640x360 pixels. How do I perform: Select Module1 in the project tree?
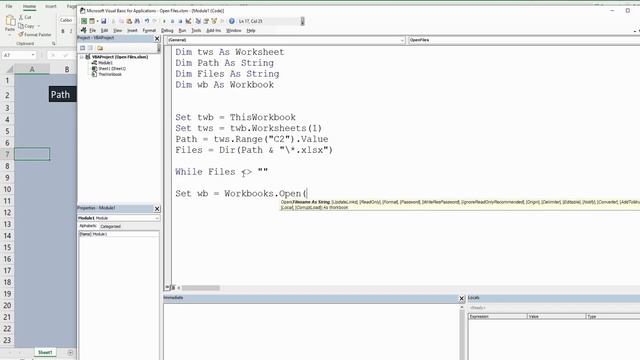pos(105,63)
